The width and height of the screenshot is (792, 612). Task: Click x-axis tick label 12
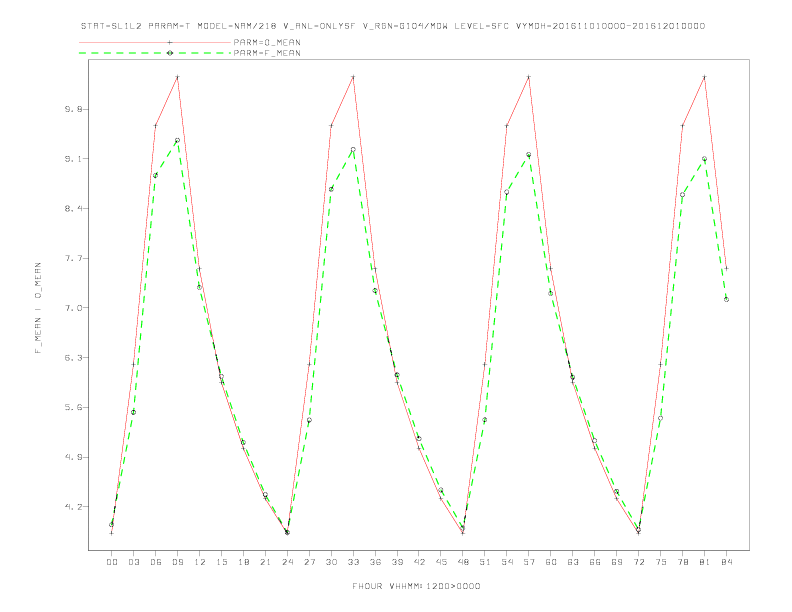[x=200, y=562]
